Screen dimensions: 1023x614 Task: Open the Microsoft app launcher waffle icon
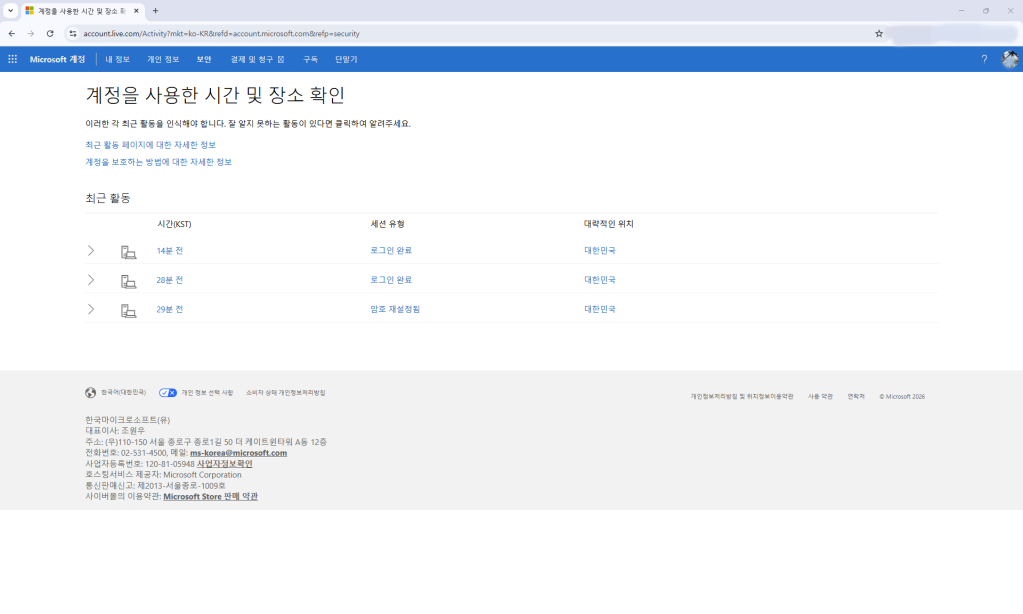[12, 59]
